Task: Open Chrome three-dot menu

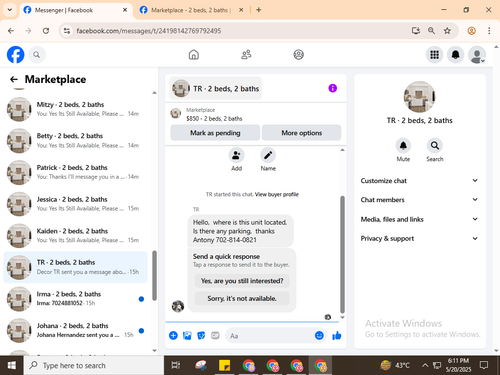Action: 489,31
